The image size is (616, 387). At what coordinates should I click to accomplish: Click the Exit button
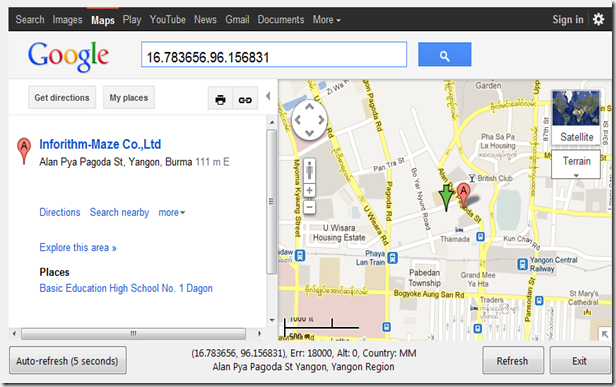(x=579, y=361)
